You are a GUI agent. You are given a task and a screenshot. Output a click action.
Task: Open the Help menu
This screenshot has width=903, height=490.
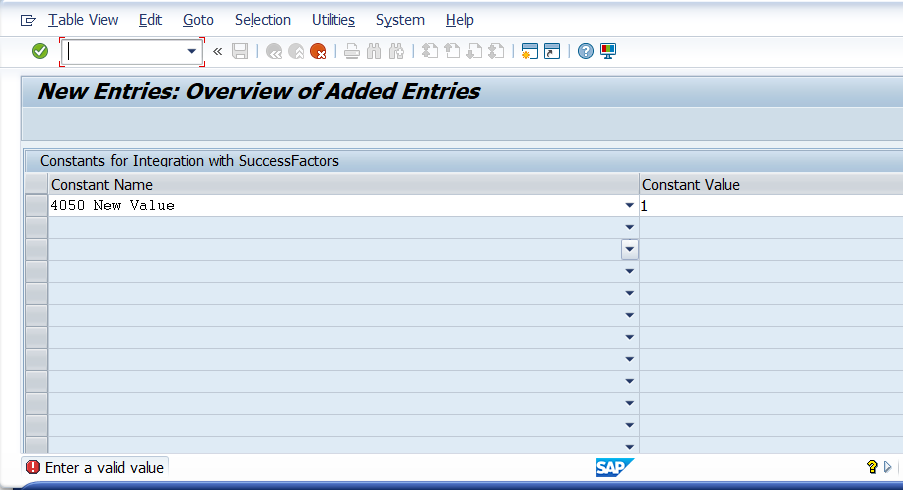pos(460,20)
